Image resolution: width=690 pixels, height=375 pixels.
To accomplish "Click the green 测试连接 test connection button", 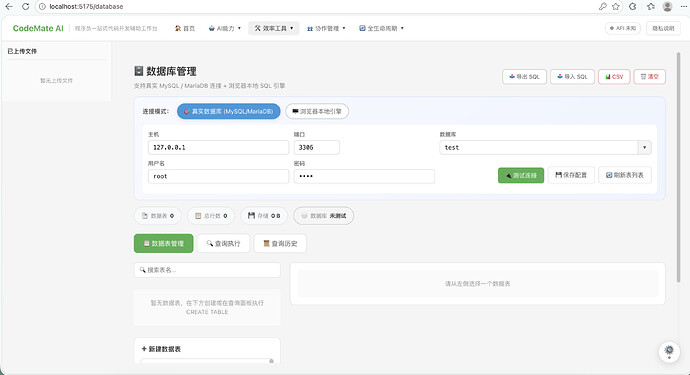I will [x=521, y=175].
